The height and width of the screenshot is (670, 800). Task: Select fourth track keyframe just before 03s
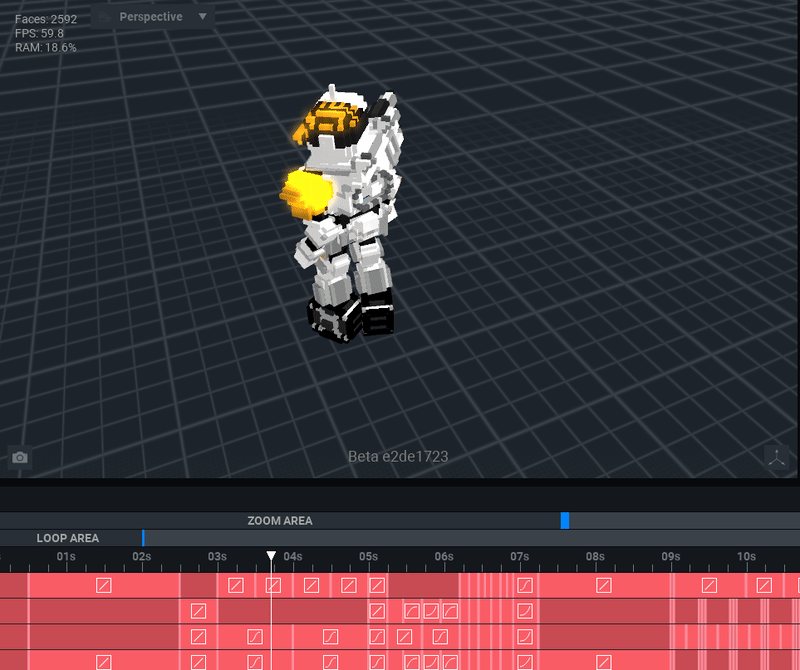(x=198, y=662)
